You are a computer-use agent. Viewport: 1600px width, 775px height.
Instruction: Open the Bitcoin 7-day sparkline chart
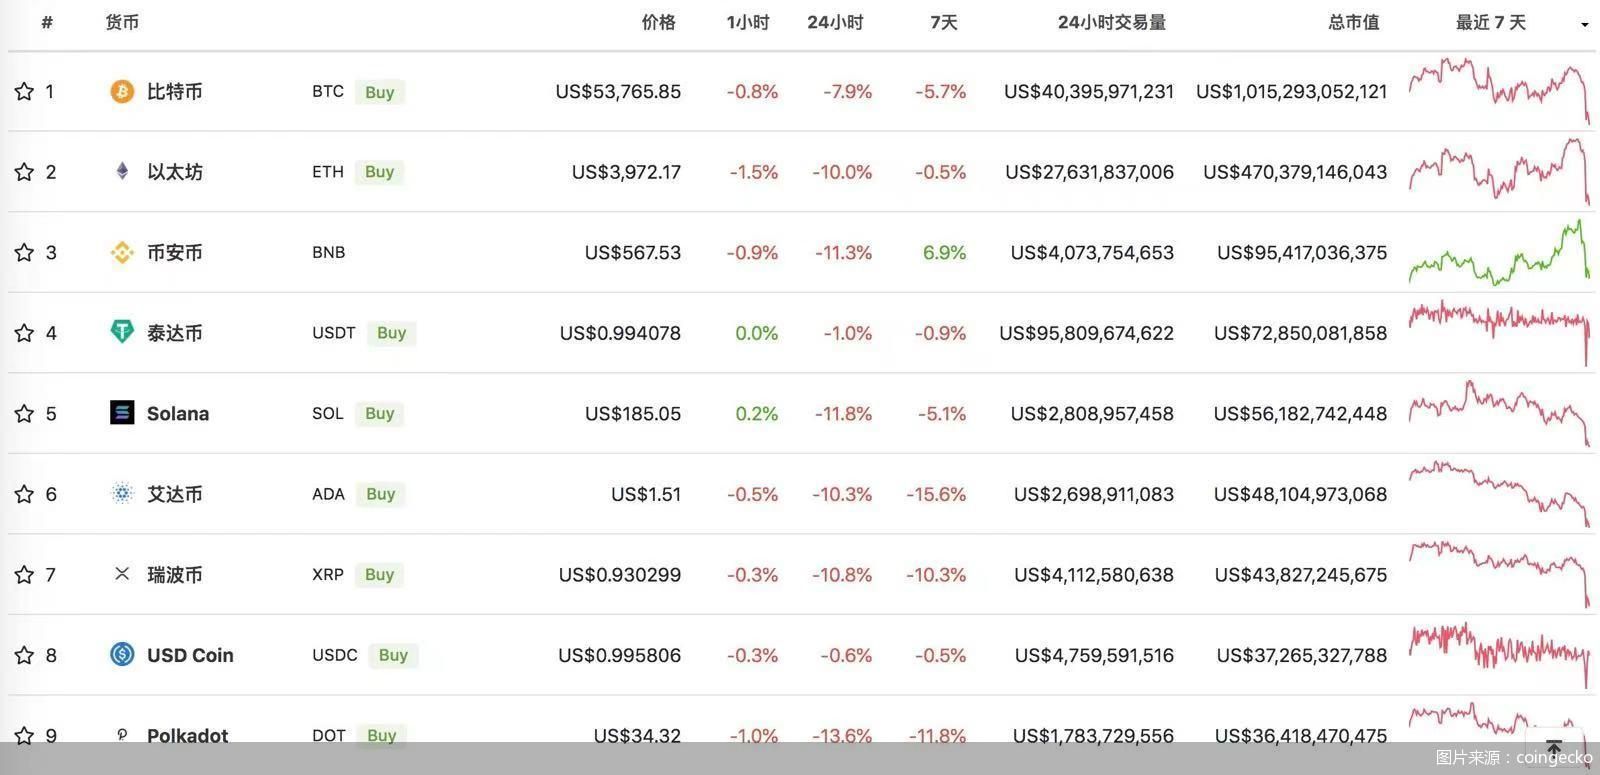tap(1498, 91)
